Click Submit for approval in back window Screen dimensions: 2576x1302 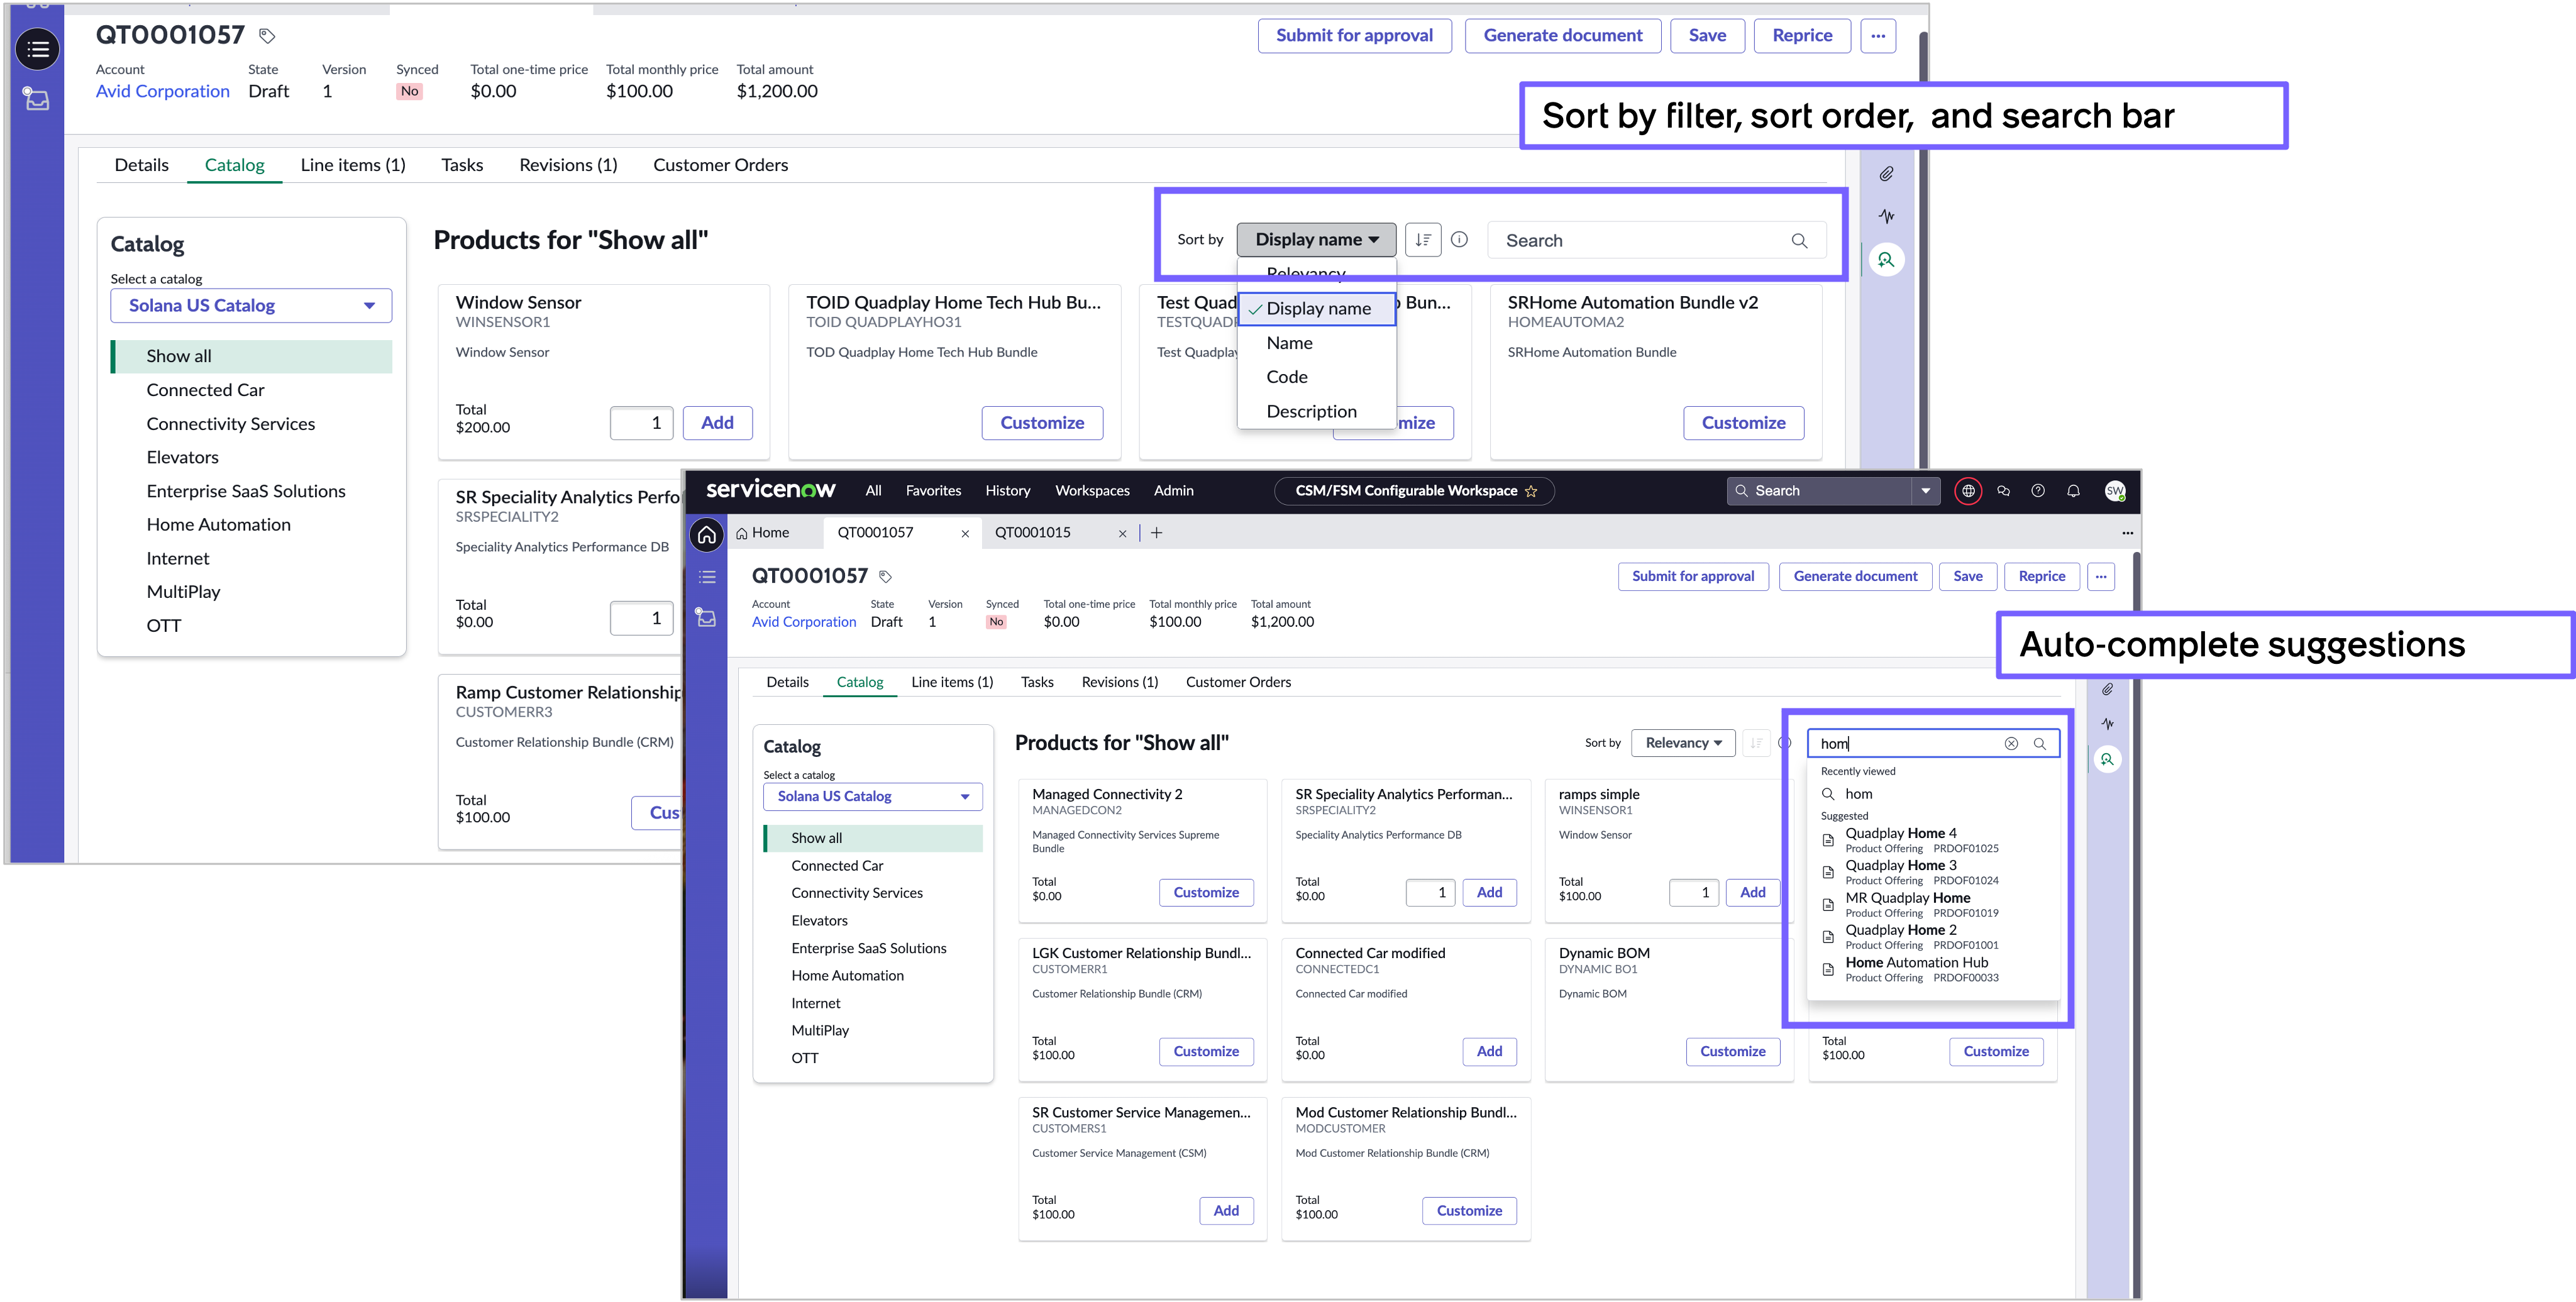[1354, 36]
